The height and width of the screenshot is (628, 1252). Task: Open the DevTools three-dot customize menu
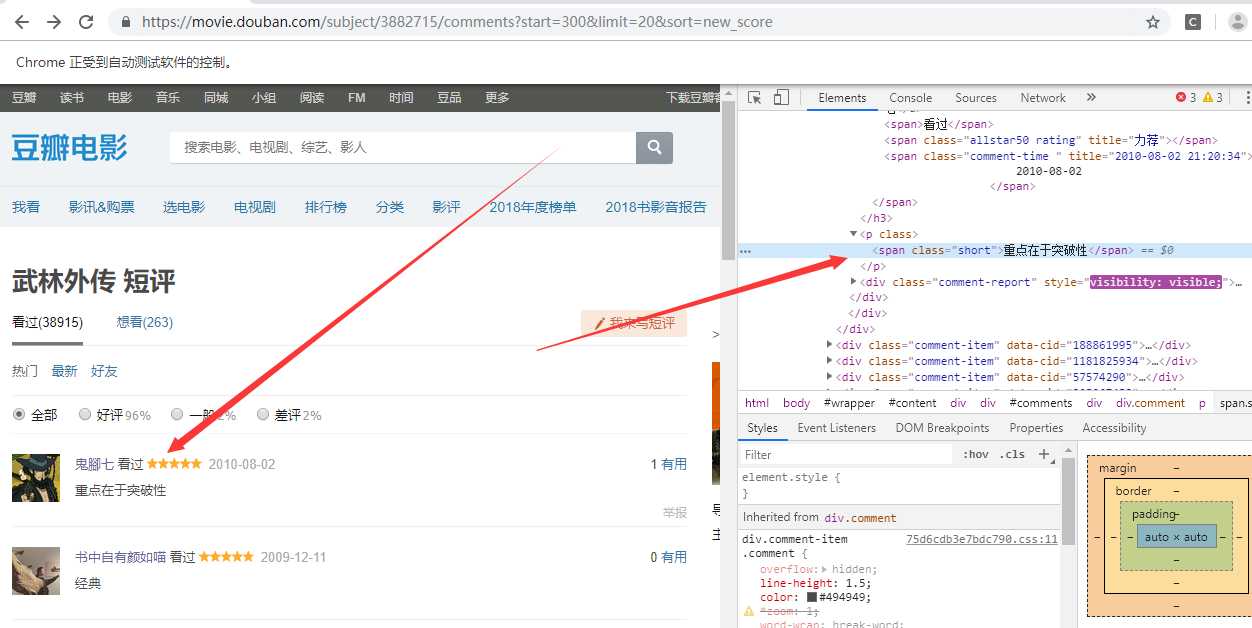[1247, 97]
